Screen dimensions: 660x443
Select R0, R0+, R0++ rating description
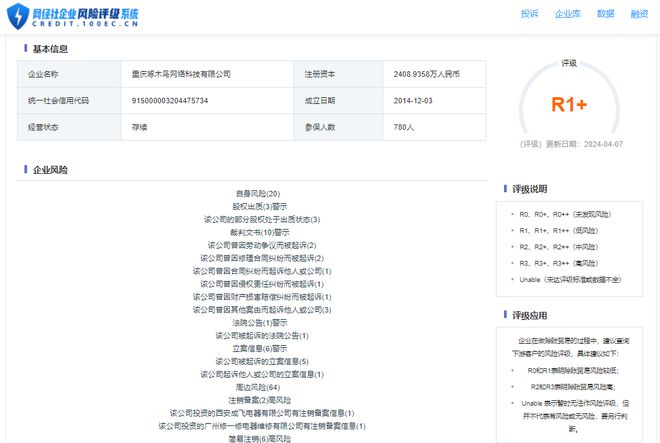(x=565, y=214)
